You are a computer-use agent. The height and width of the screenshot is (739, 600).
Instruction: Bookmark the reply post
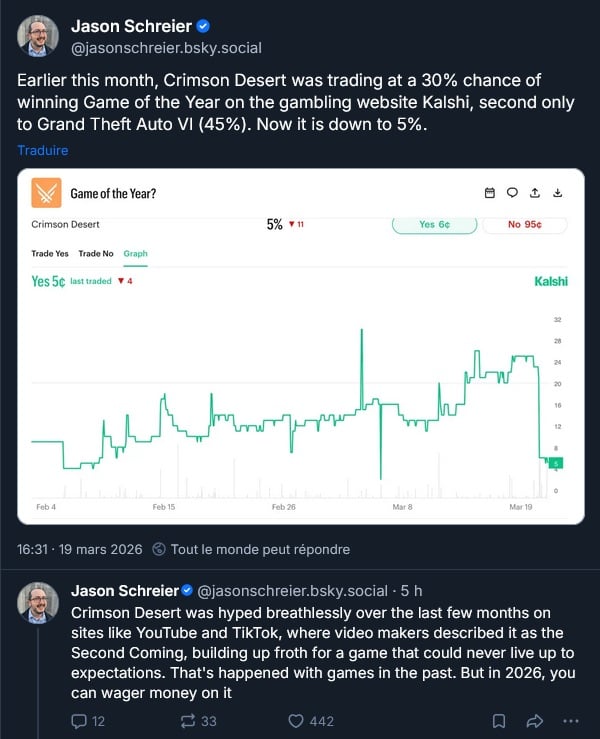click(x=498, y=720)
